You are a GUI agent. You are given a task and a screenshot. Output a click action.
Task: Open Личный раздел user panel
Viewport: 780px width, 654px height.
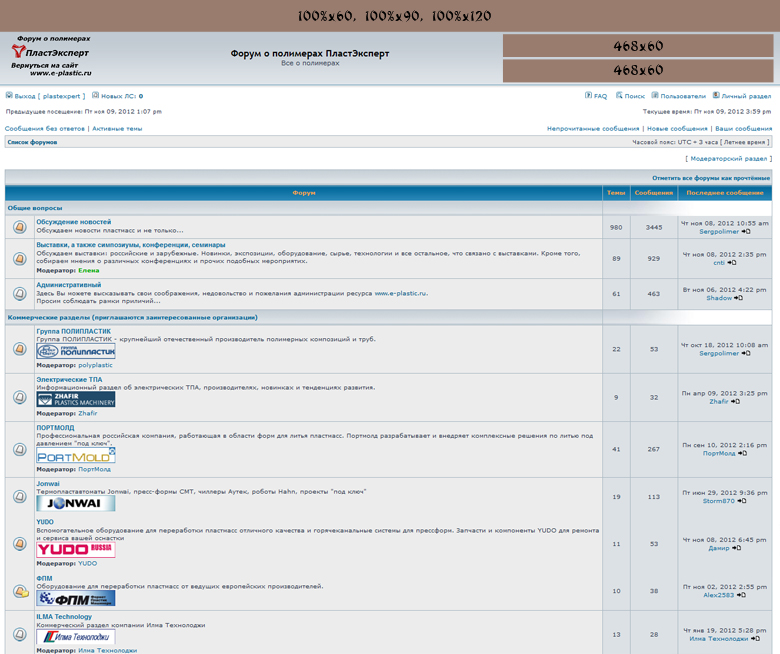(x=745, y=96)
